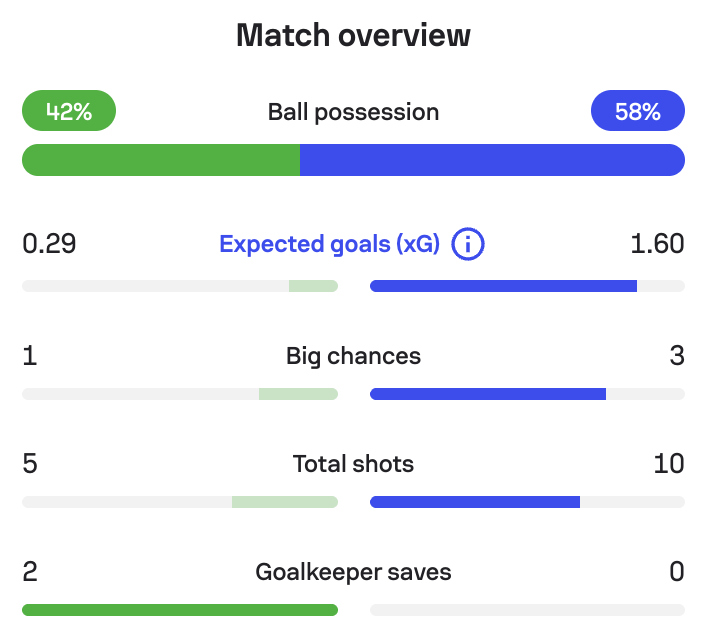This screenshot has height=642, width=714.
Task: Click the Ball possession label
Action: pyautogui.click(x=353, y=112)
